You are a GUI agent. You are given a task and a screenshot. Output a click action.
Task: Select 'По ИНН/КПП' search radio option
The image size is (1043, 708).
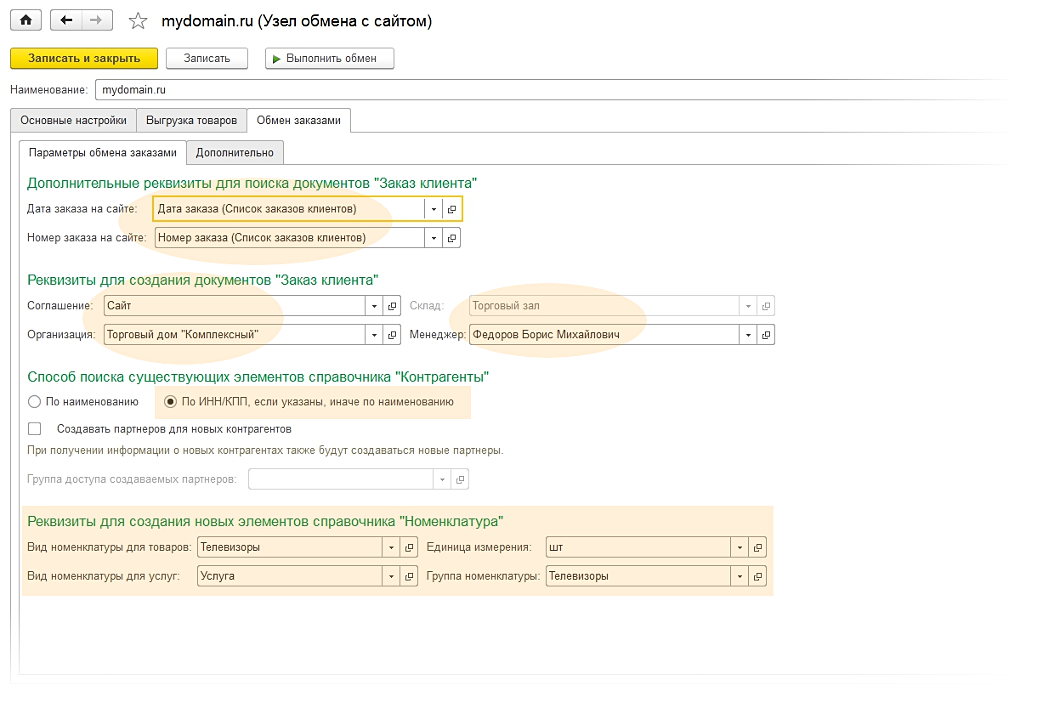coord(170,402)
